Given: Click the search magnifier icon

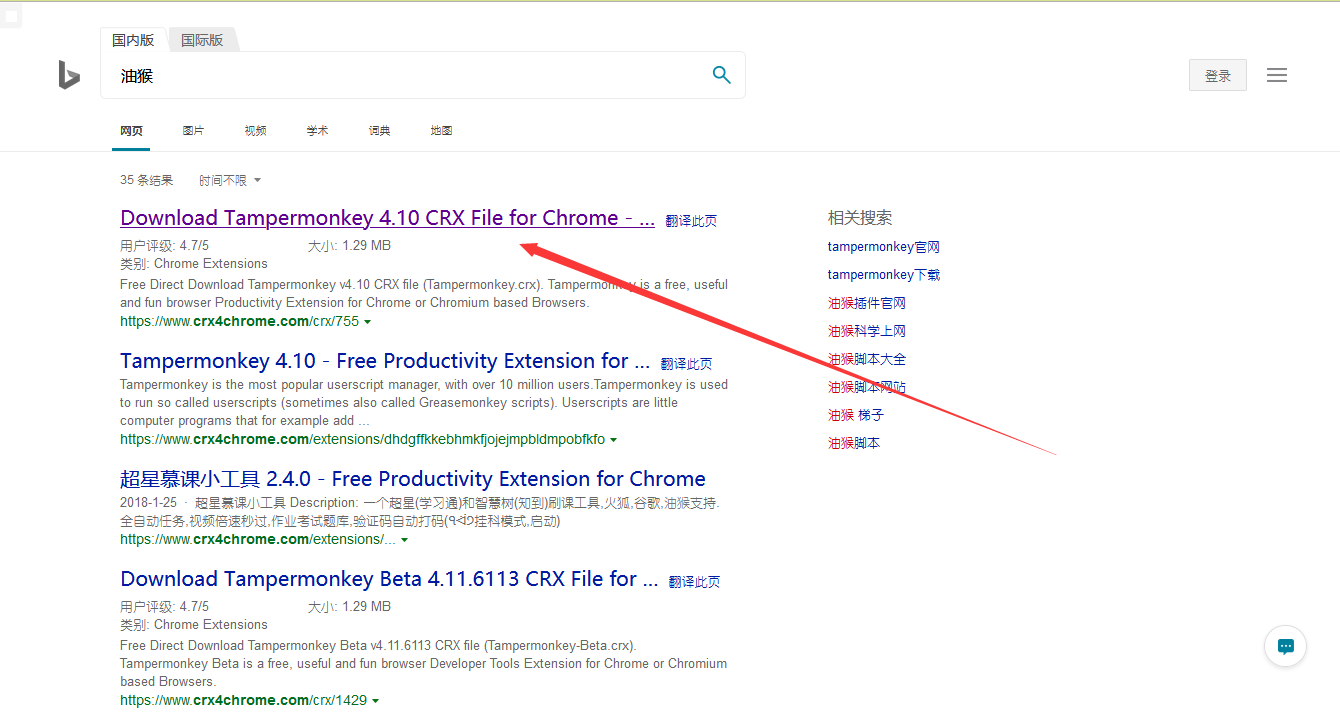Looking at the screenshot, I should pos(721,75).
